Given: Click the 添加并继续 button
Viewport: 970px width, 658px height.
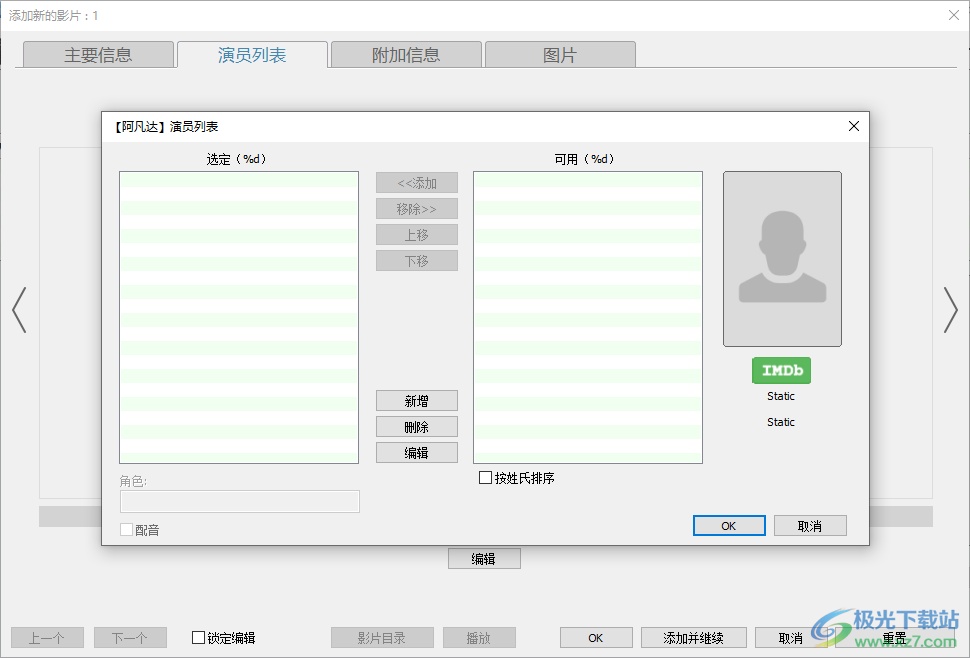Looking at the screenshot, I should pyautogui.click(x=693, y=637).
